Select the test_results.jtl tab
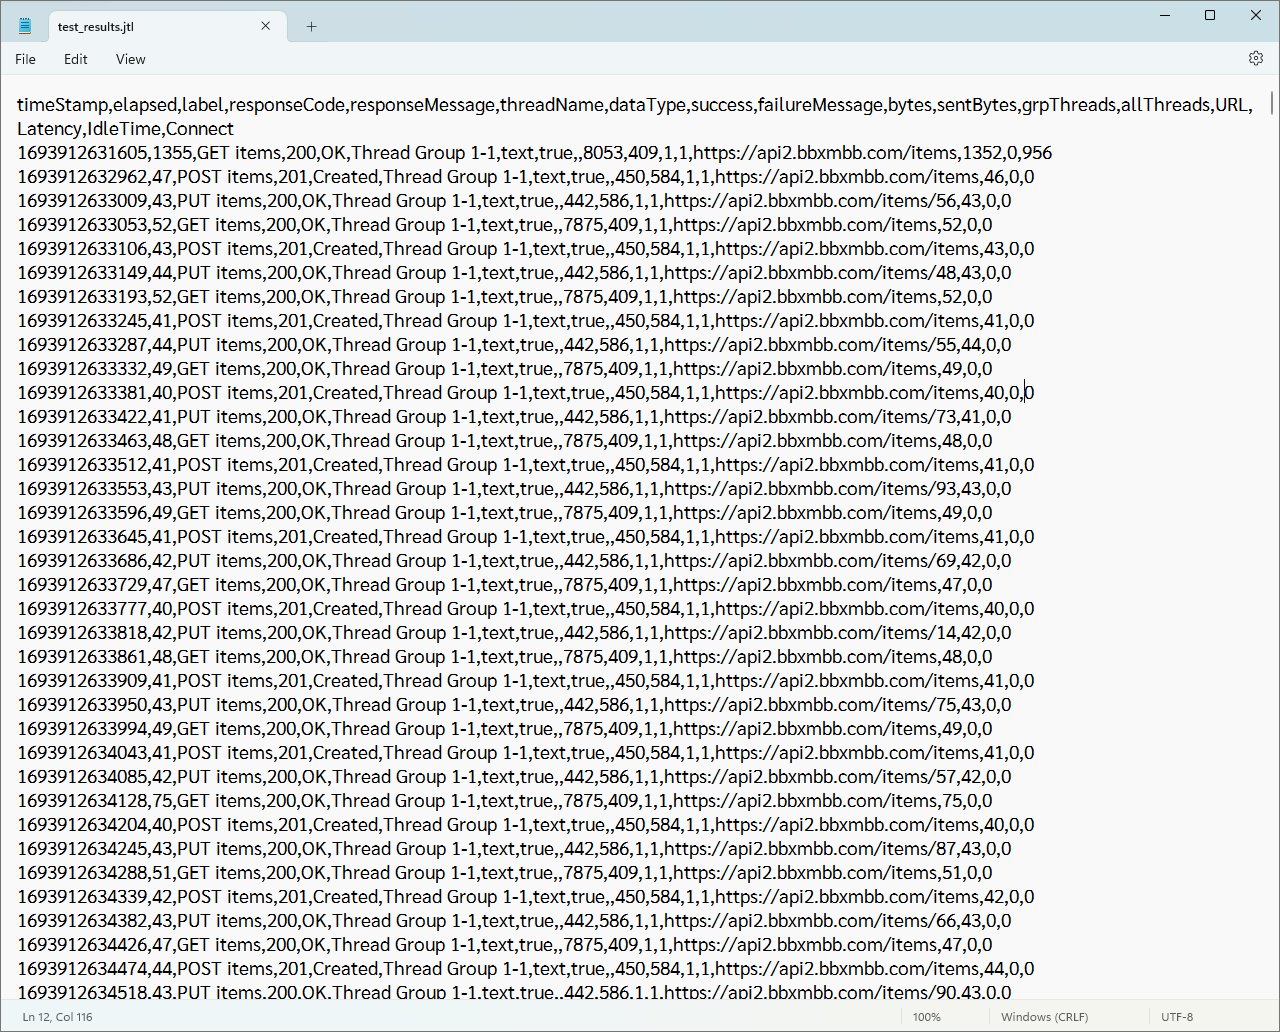The width and height of the screenshot is (1280, 1032). 140,27
